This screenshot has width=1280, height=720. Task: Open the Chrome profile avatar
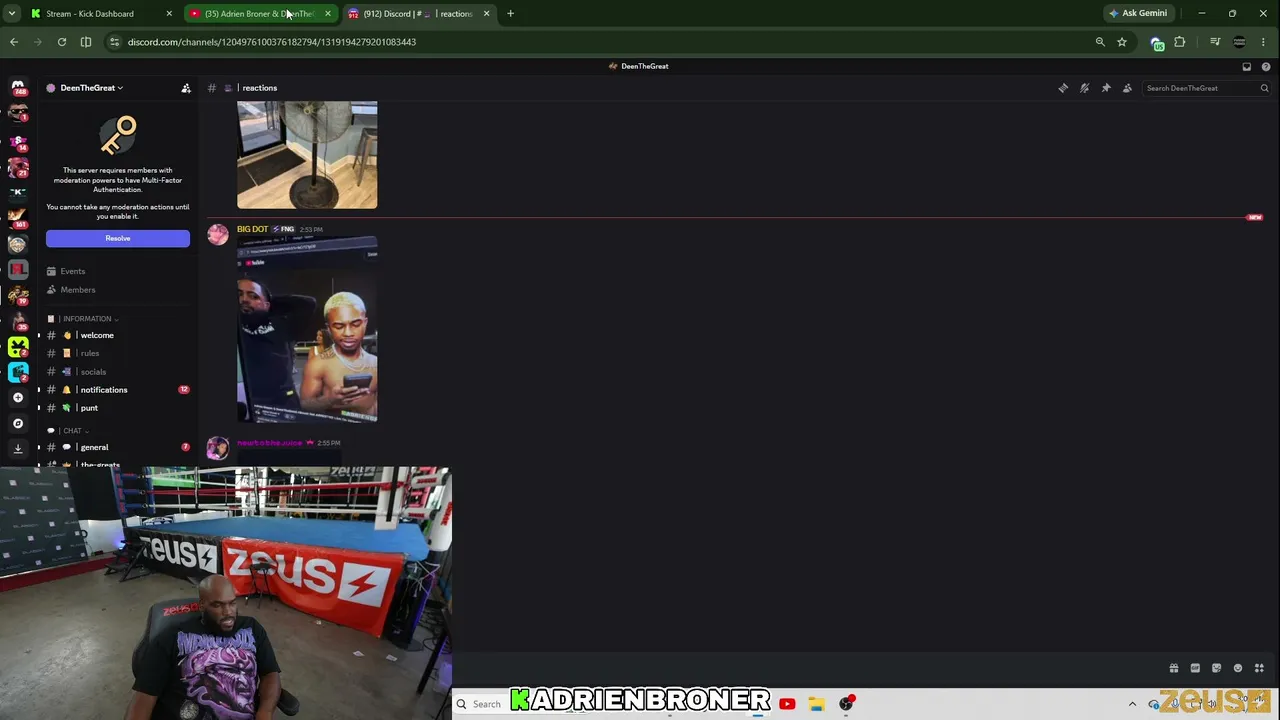[1240, 42]
